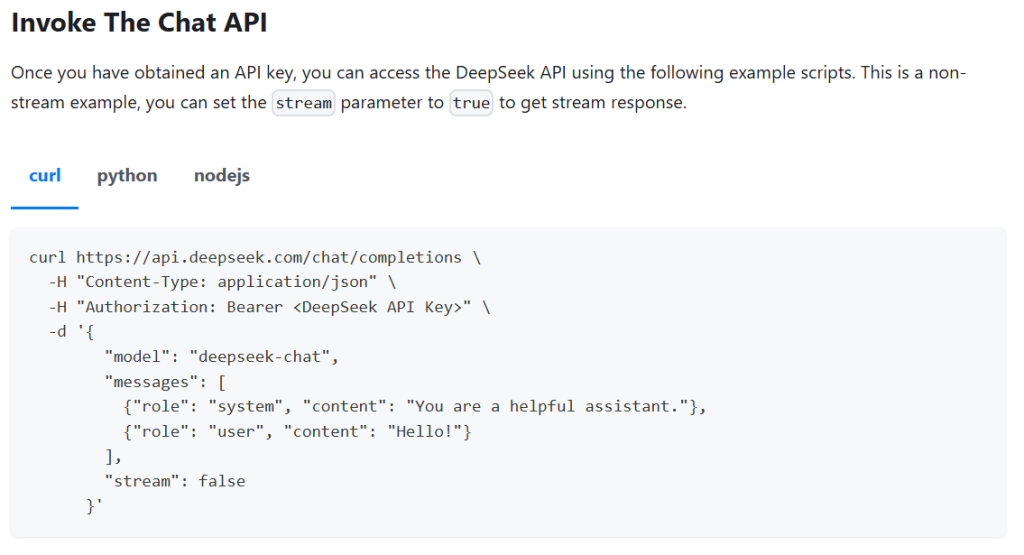Click the Content-Type header line
The image size is (1024, 555).
222,282
